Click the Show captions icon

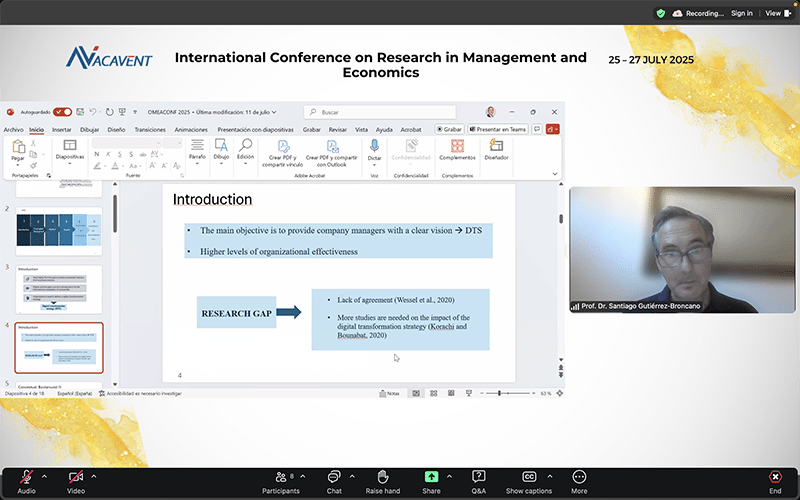tap(529, 478)
